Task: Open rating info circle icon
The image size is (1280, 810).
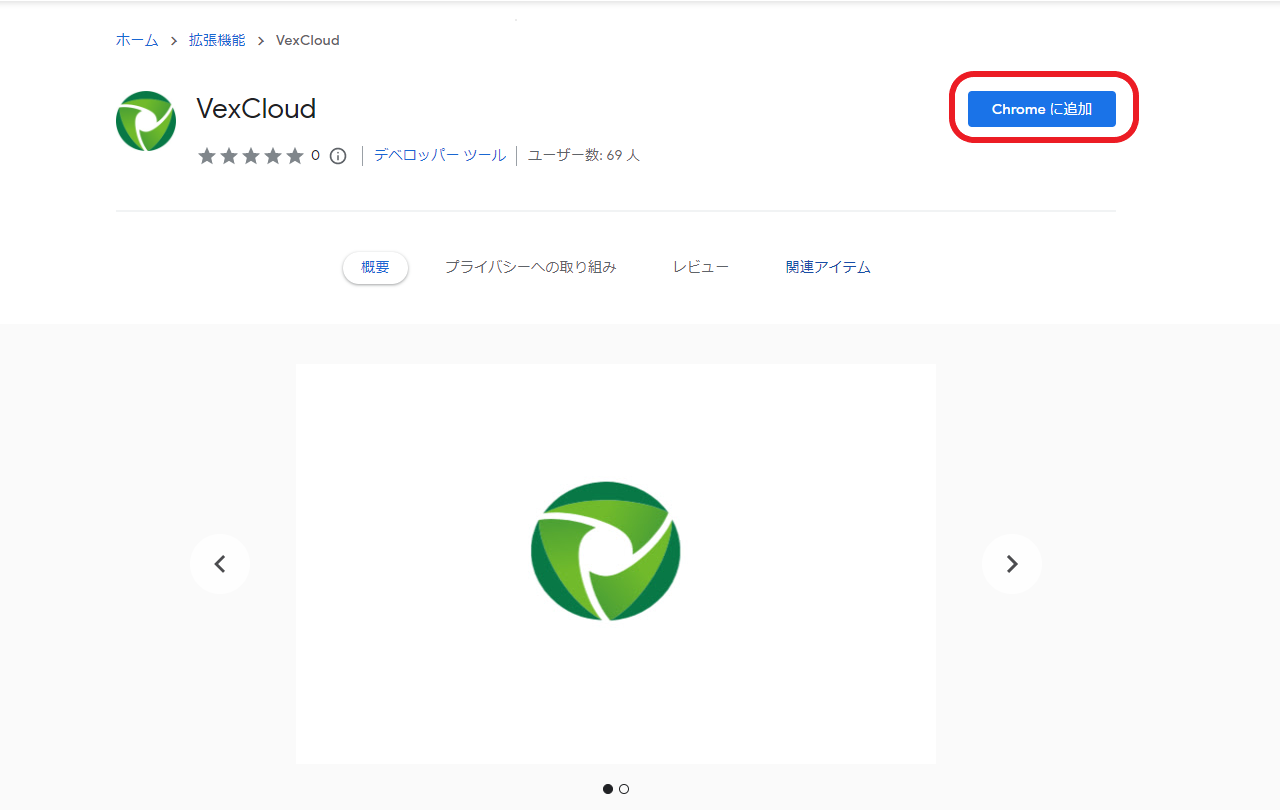Action: (338, 156)
